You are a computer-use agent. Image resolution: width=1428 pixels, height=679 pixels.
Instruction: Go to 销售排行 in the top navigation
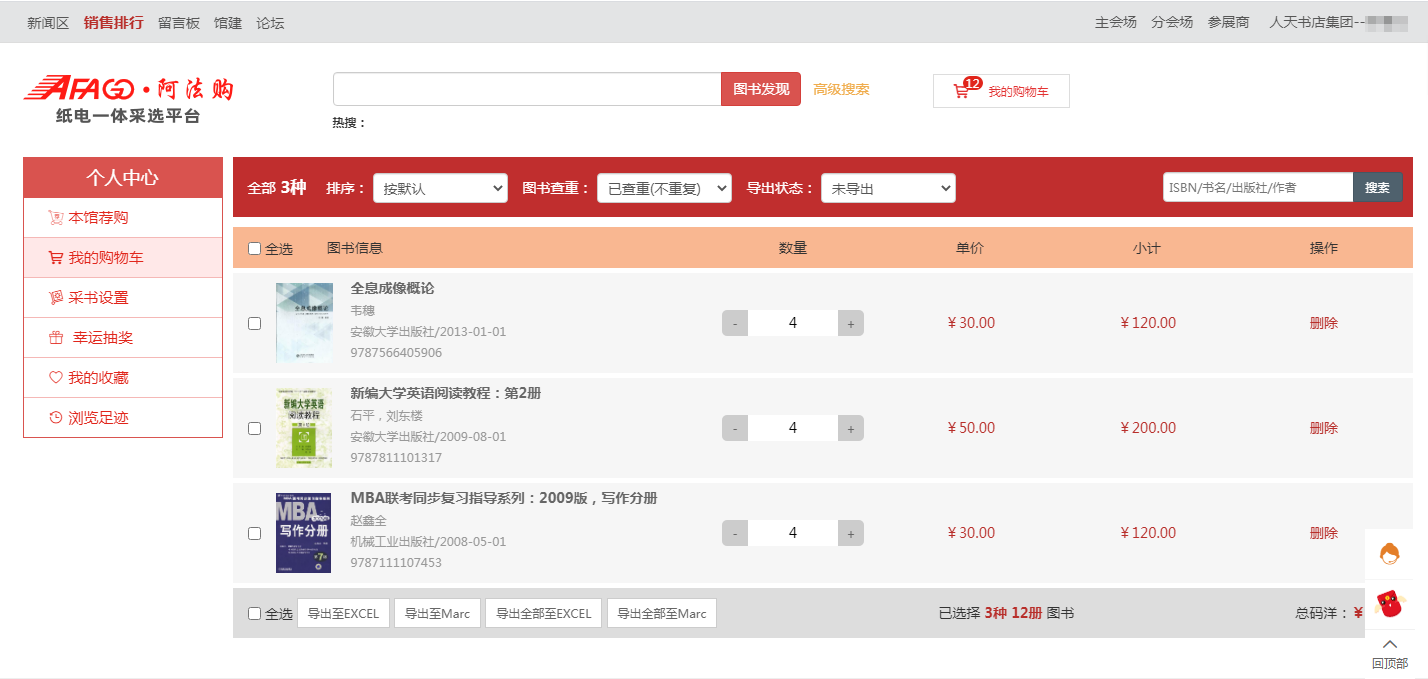(113, 22)
